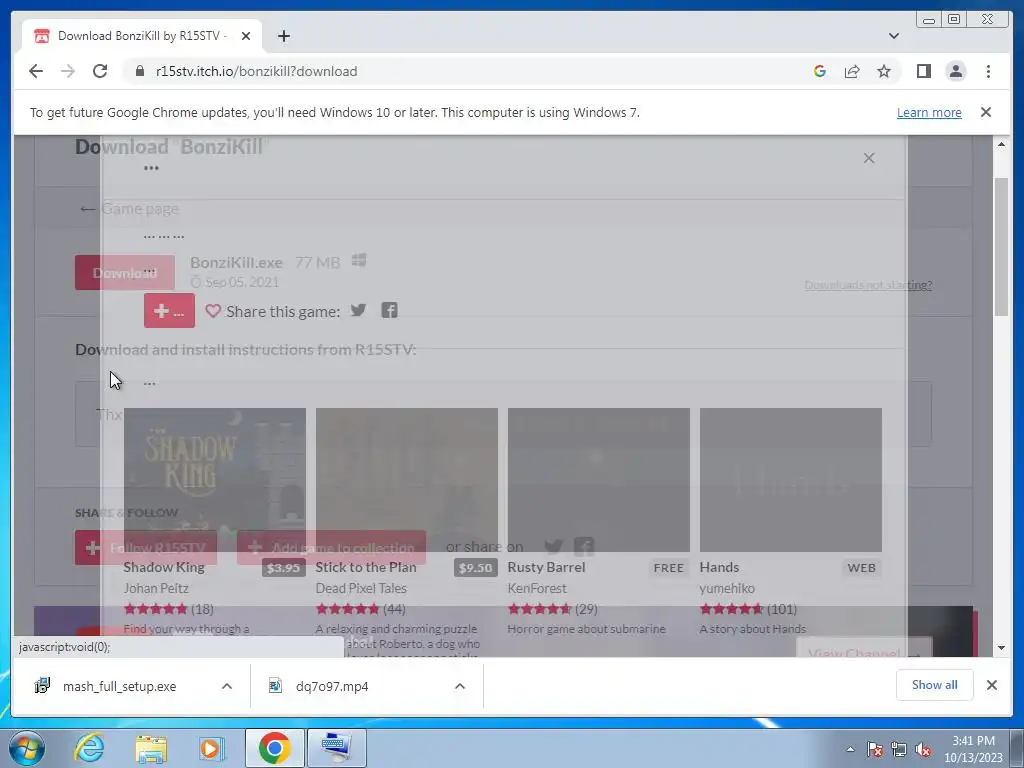Click the Downloads not starting link

pos(868,285)
